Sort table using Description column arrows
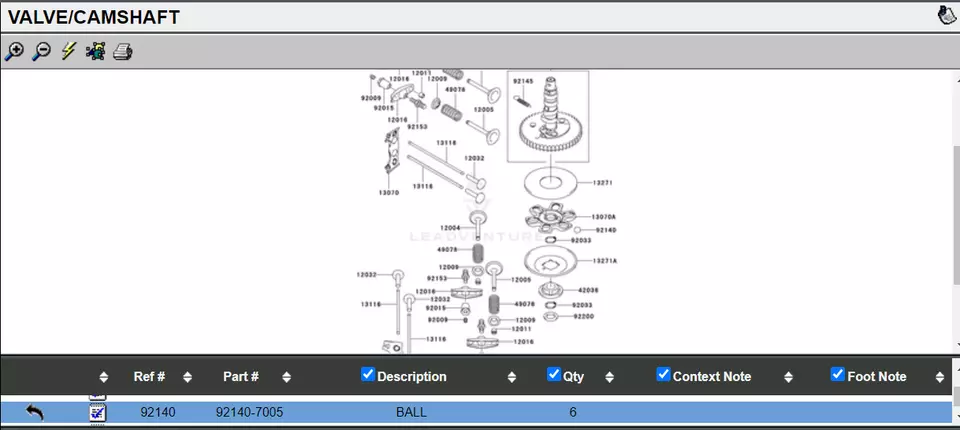The image size is (960, 430). click(x=511, y=377)
